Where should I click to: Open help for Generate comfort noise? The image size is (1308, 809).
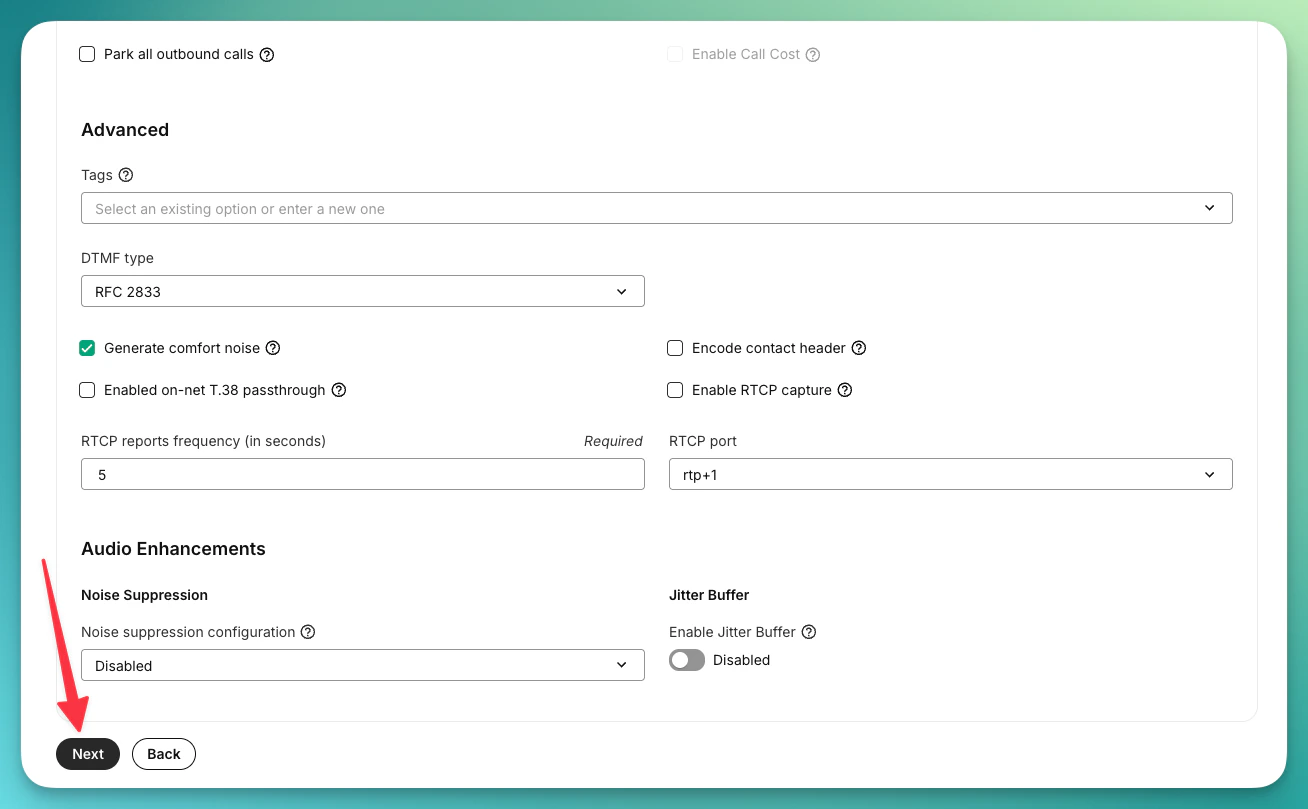point(273,348)
